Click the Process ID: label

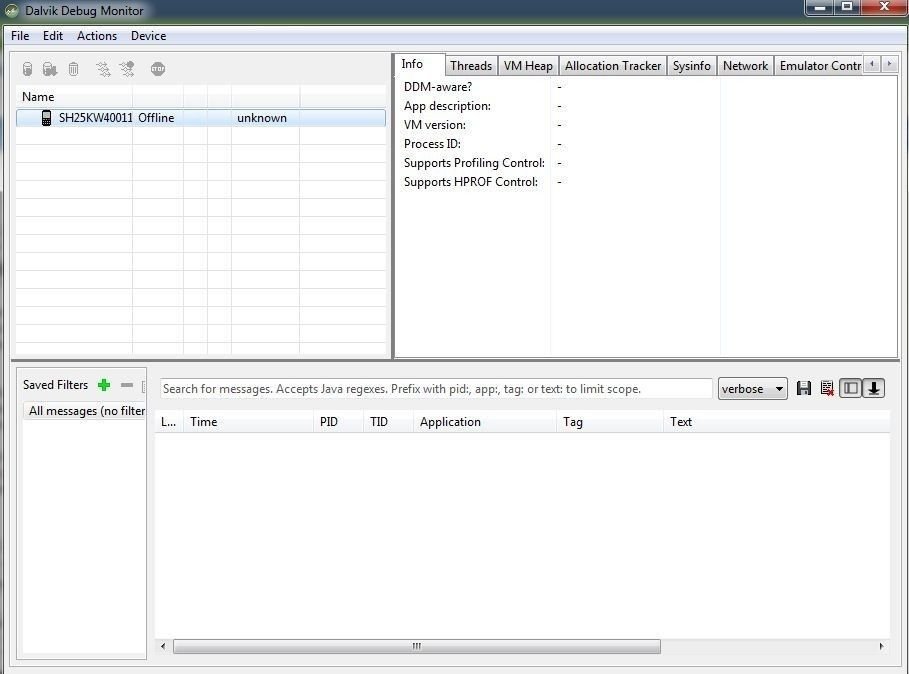tap(432, 144)
